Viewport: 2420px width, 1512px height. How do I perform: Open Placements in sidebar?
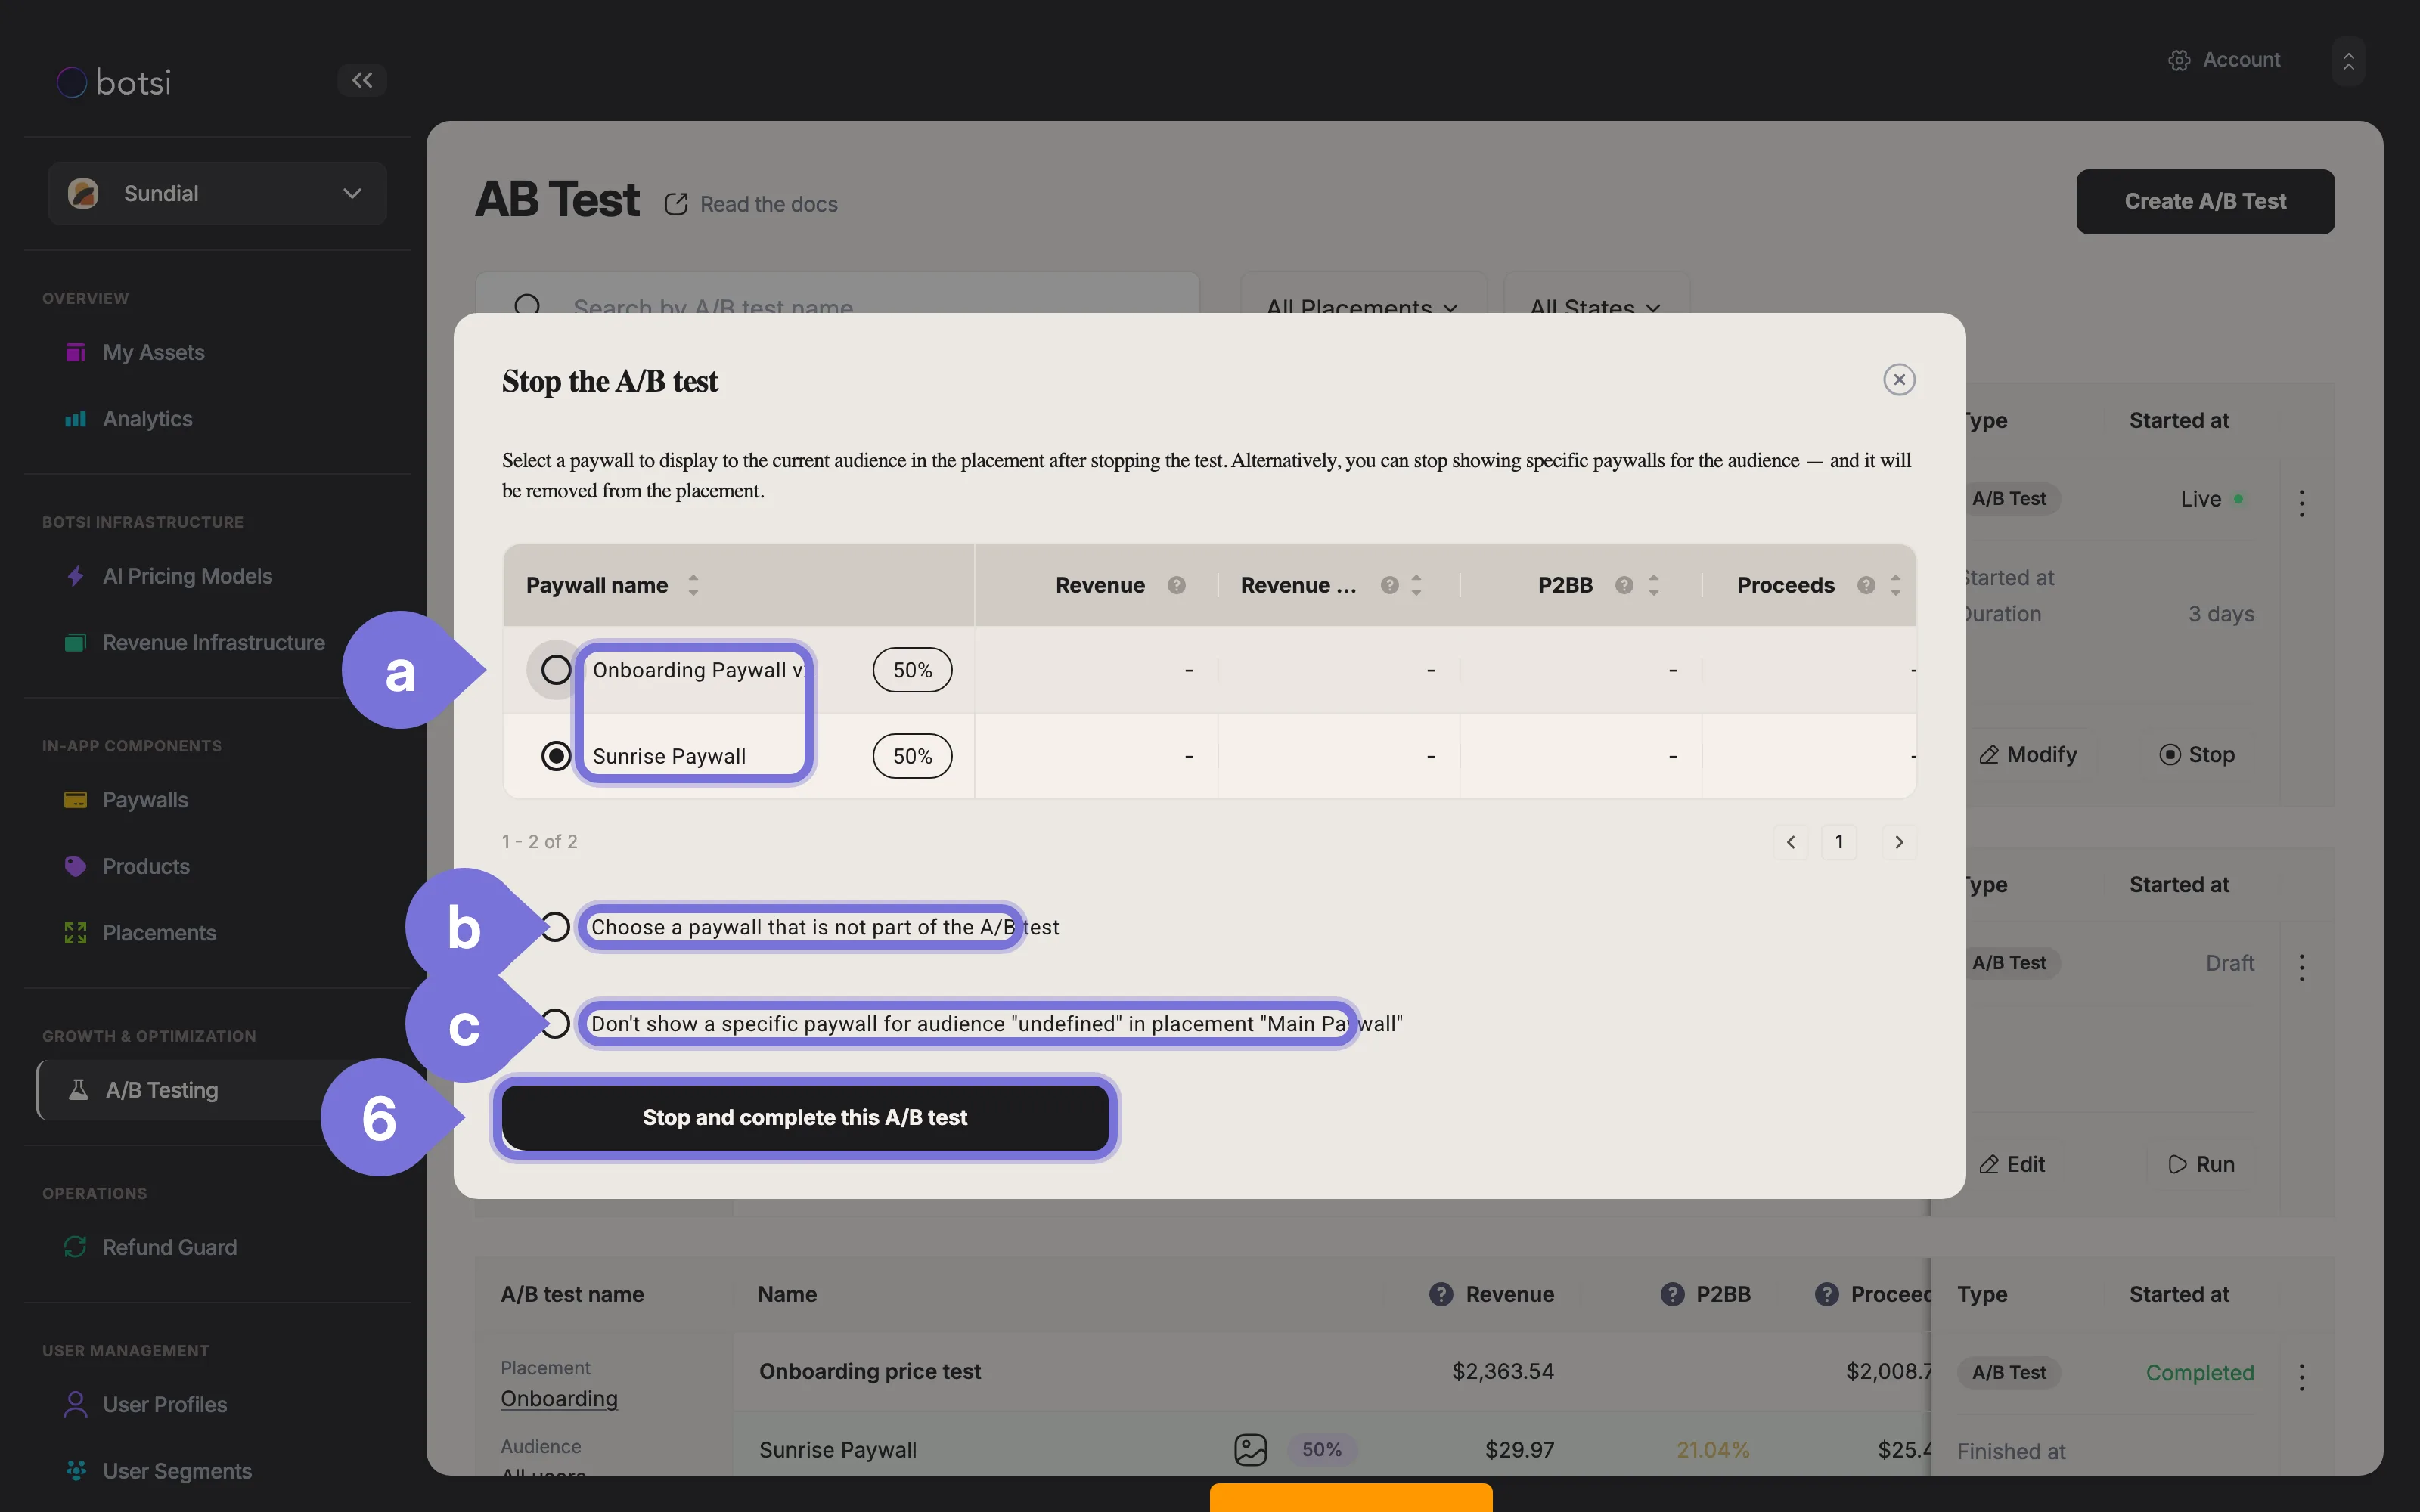point(159,933)
